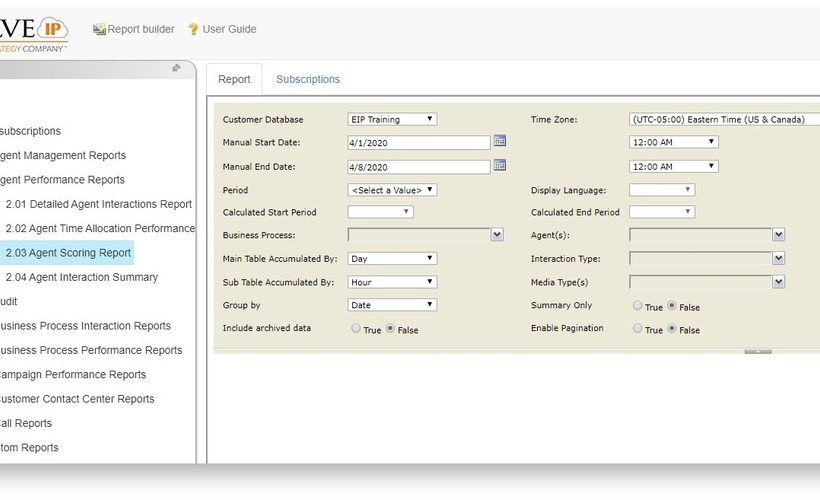Expand Campaign Performance Reports category

click(73, 374)
